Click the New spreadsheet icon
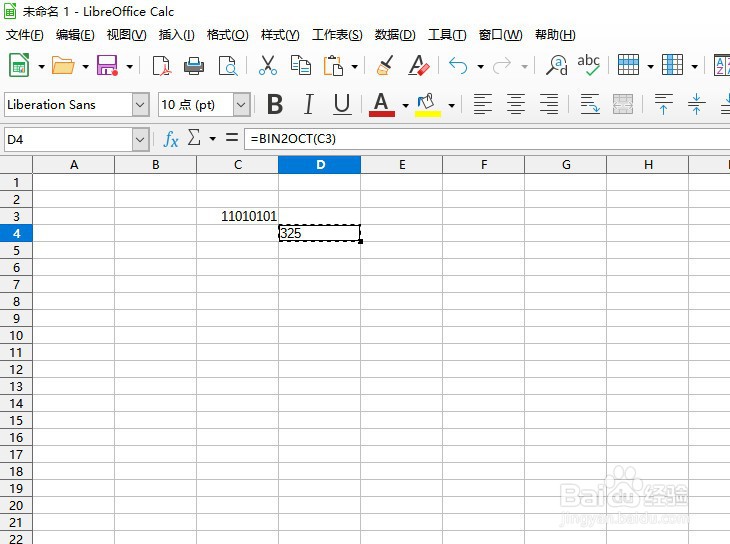The image size is (730, 544). pyautogui.click(x=19, y=66)
